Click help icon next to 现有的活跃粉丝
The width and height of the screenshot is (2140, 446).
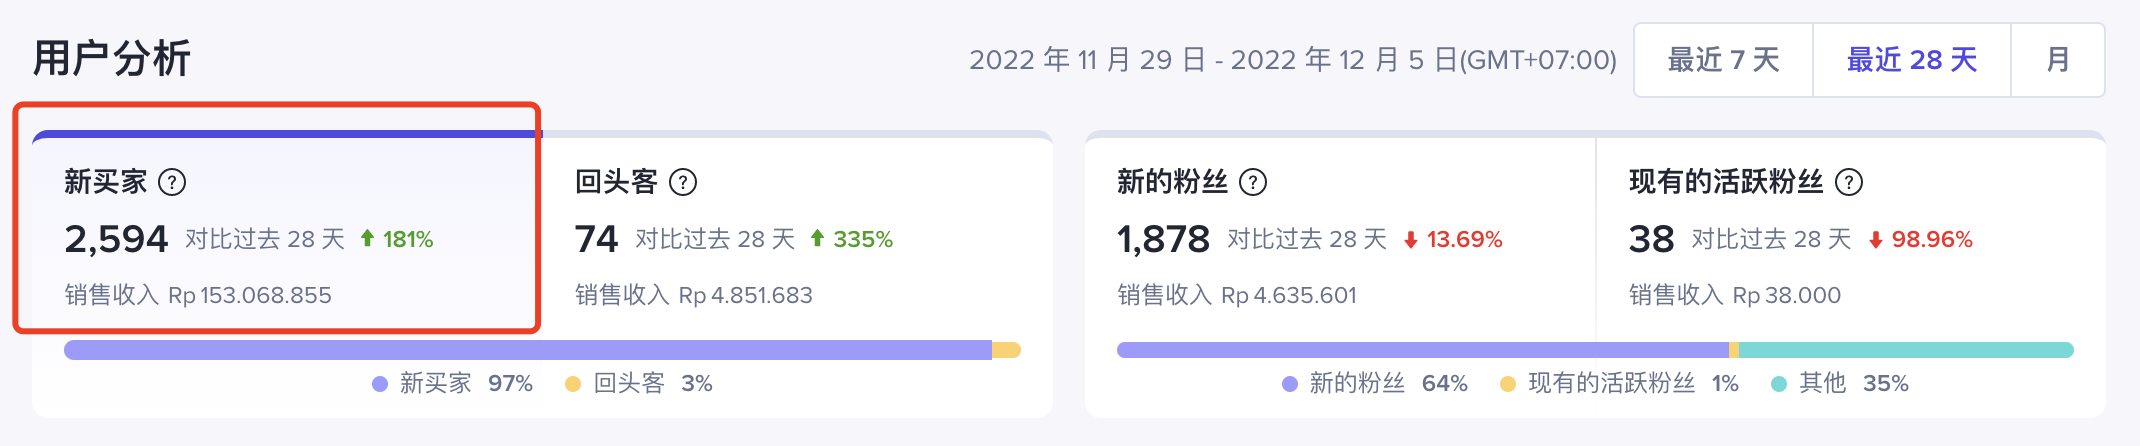click(x=1849, y=182)
